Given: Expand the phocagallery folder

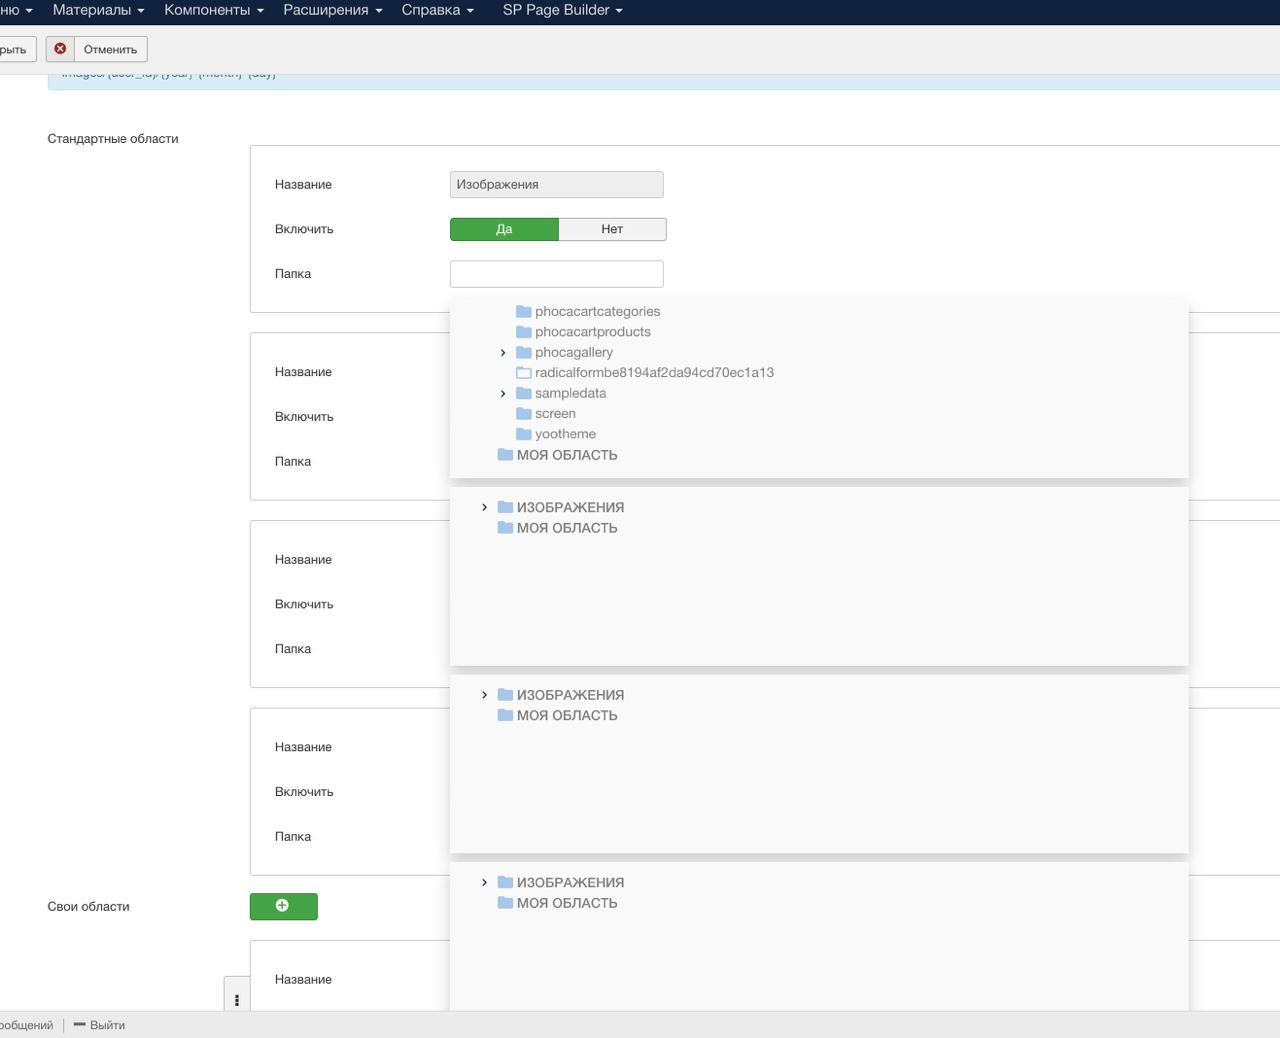Looking at the screenshot, I should (503, 353).
